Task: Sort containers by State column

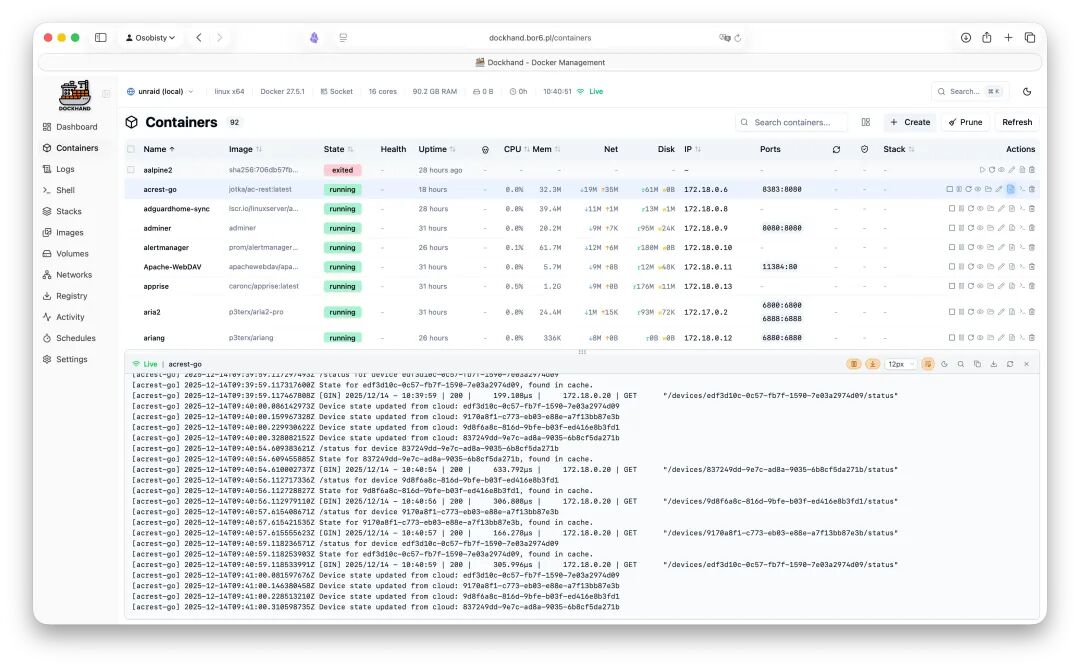Action: pyautogui.click(x=338, y=149)
